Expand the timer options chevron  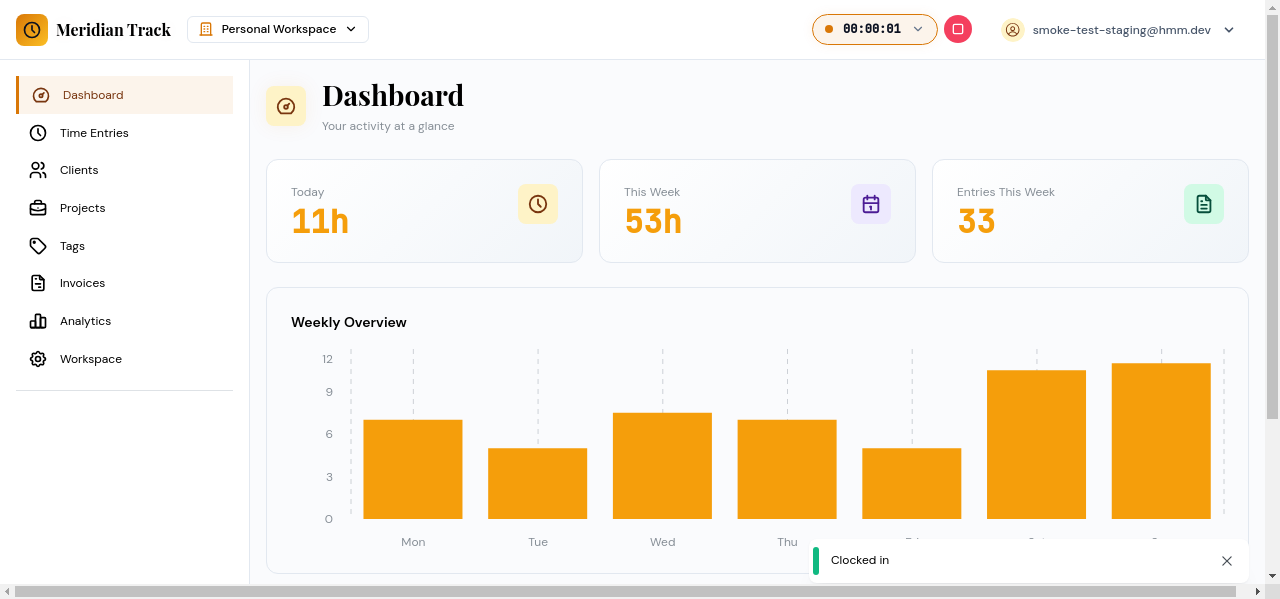tap(918, 29)
